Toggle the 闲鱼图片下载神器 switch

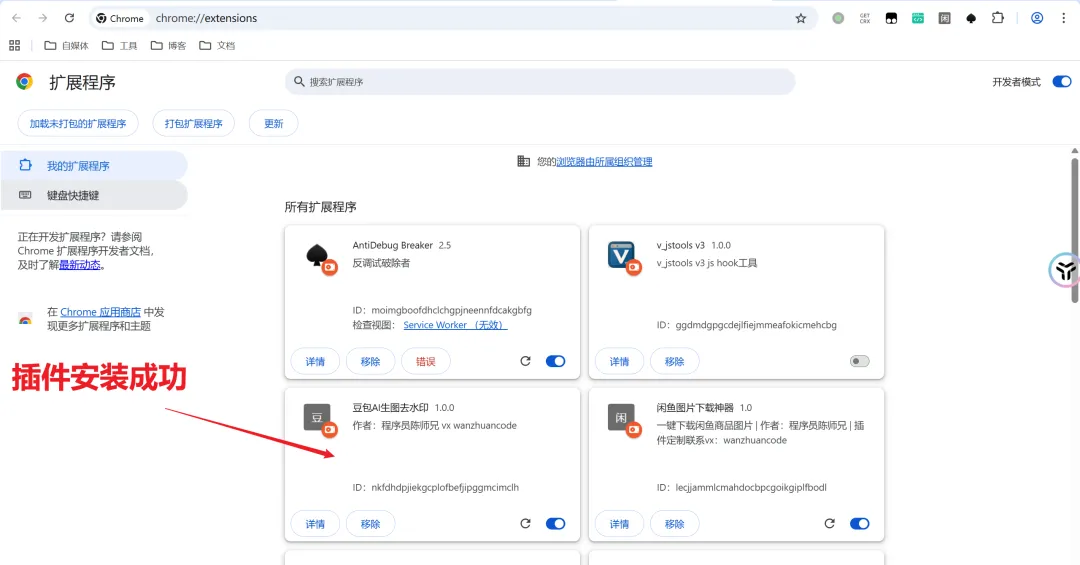pyautogui.click(x=859, y=524)
